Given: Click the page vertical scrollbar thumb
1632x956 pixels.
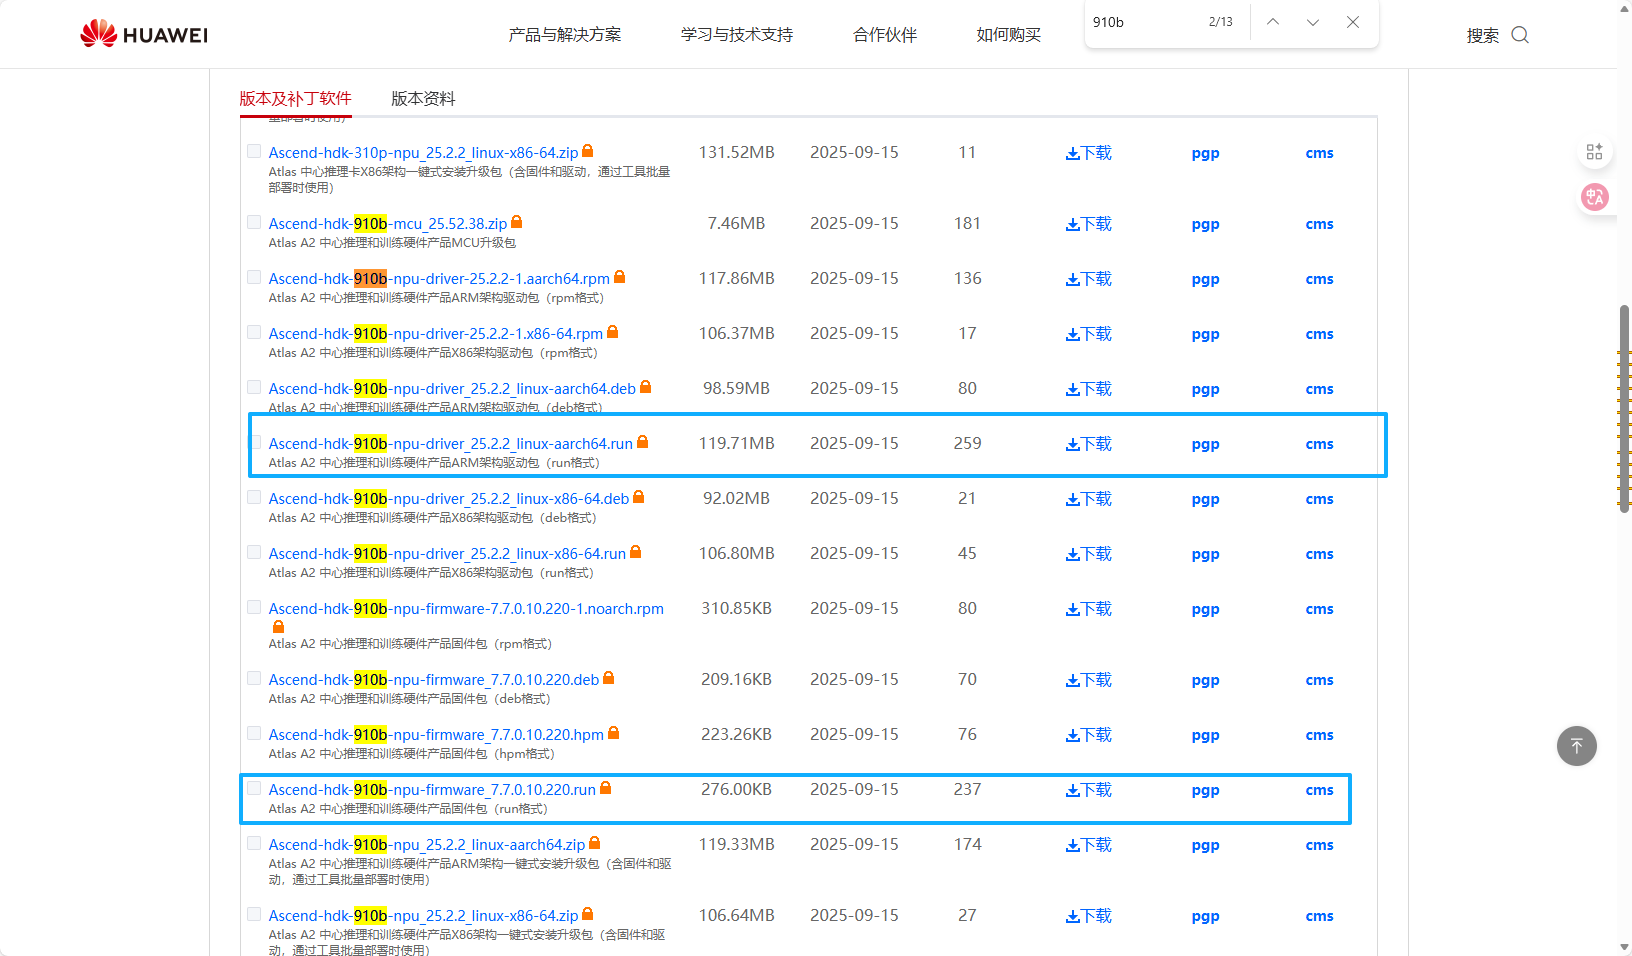Looking at the screenshot, I should coord(1624,408).
